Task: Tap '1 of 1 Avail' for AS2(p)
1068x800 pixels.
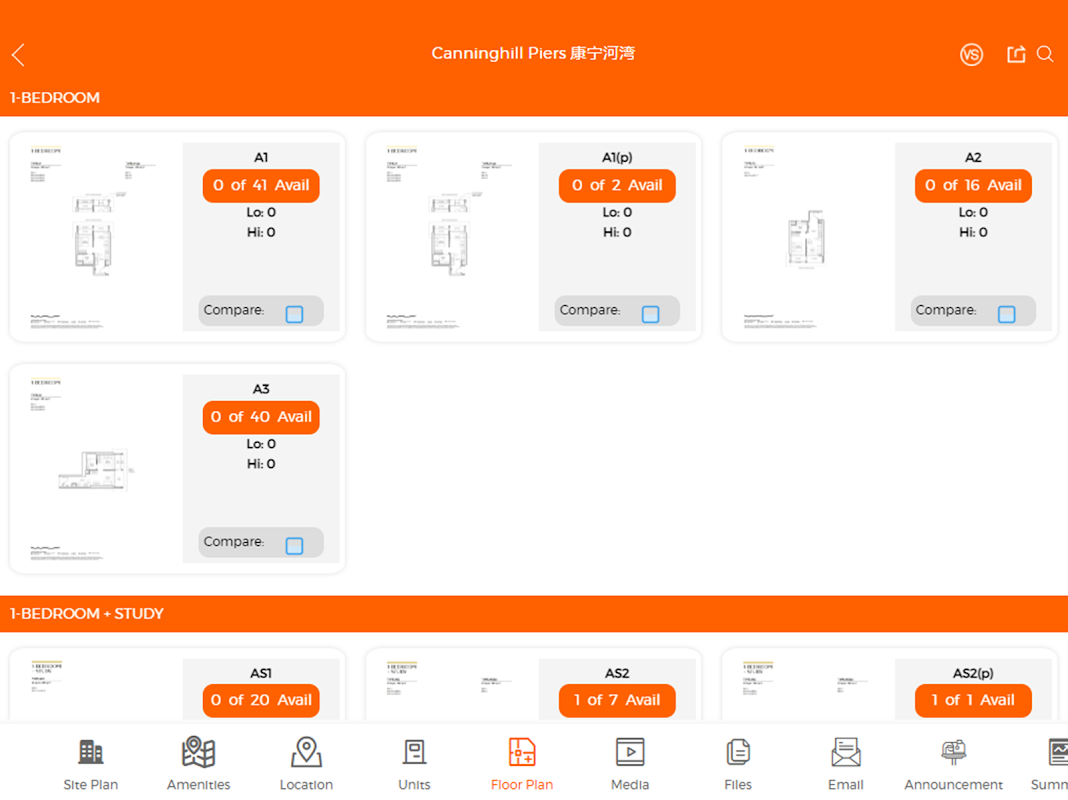Action: [973, 700]
